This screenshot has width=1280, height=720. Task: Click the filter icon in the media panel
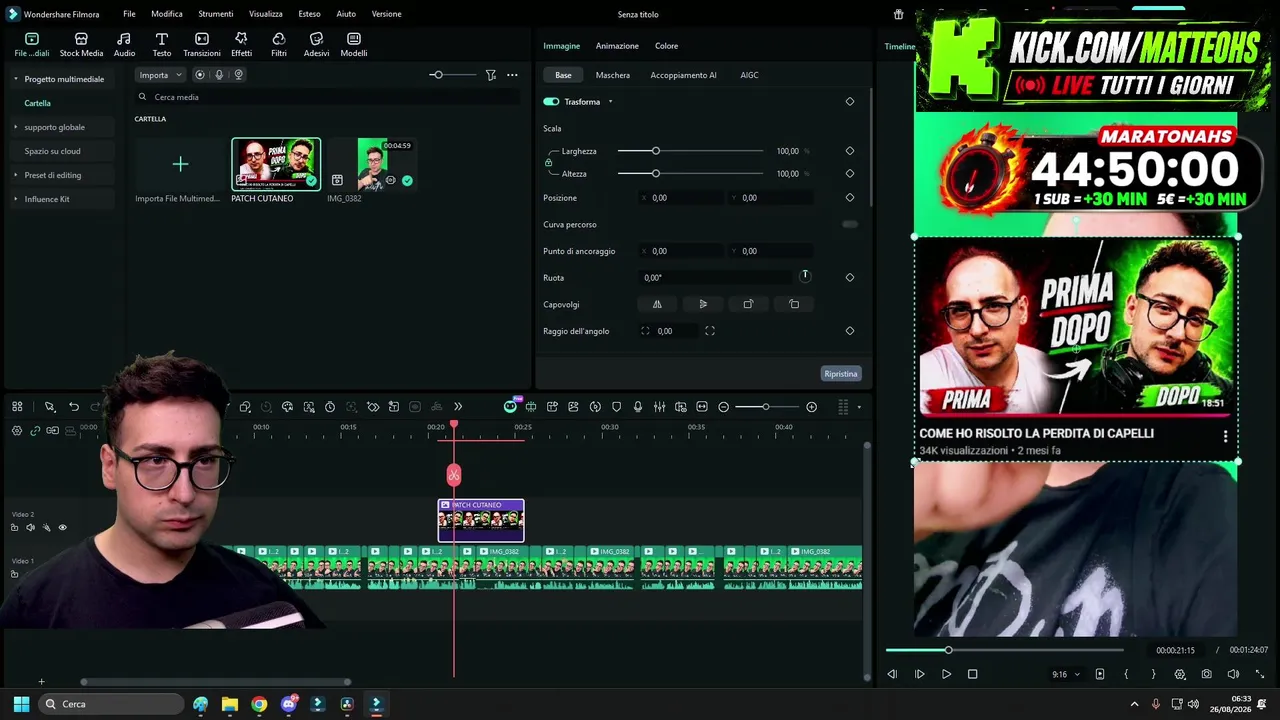[491, 75]
